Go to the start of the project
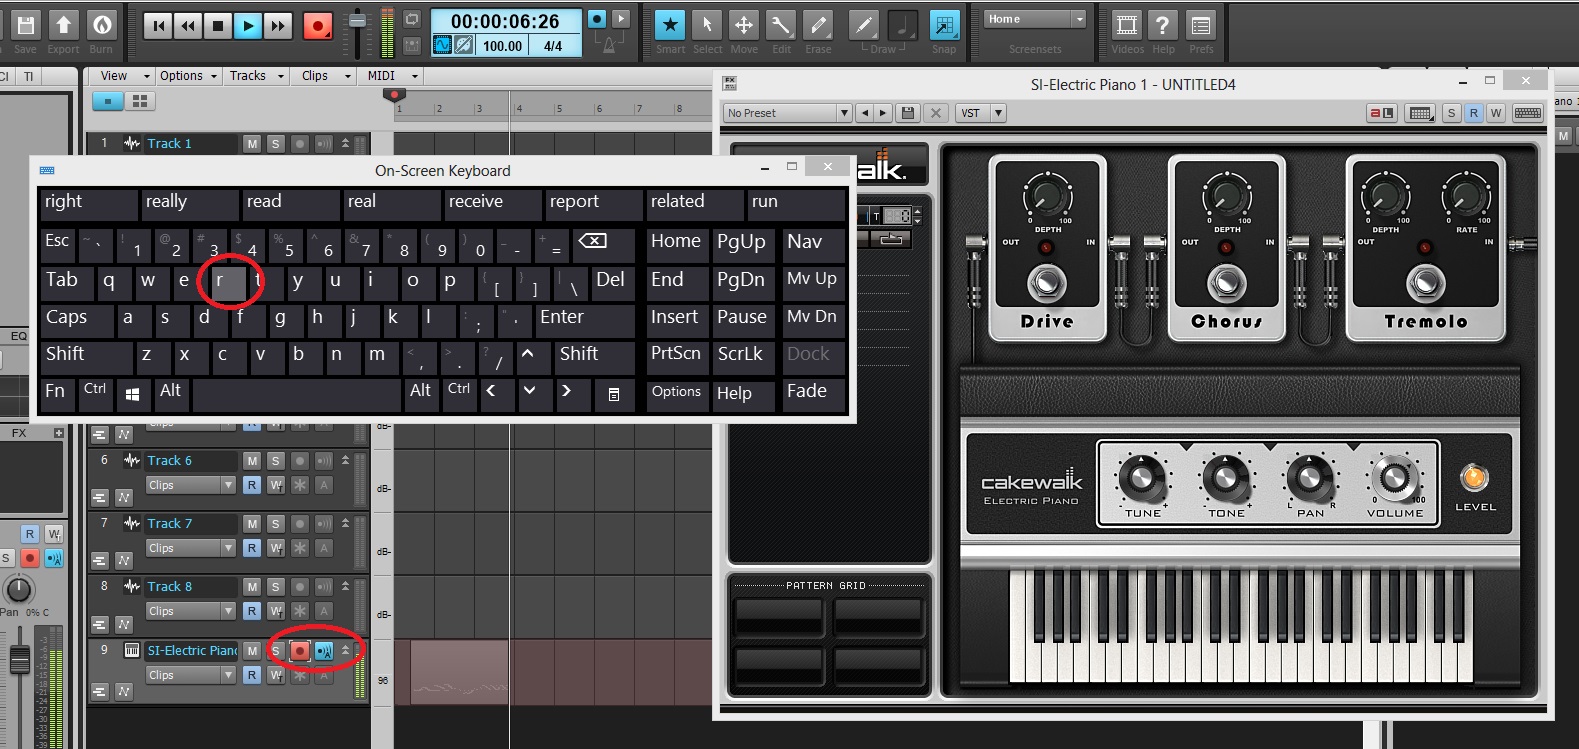Screen dimensions: 1579x749 [x=158, y=26]
